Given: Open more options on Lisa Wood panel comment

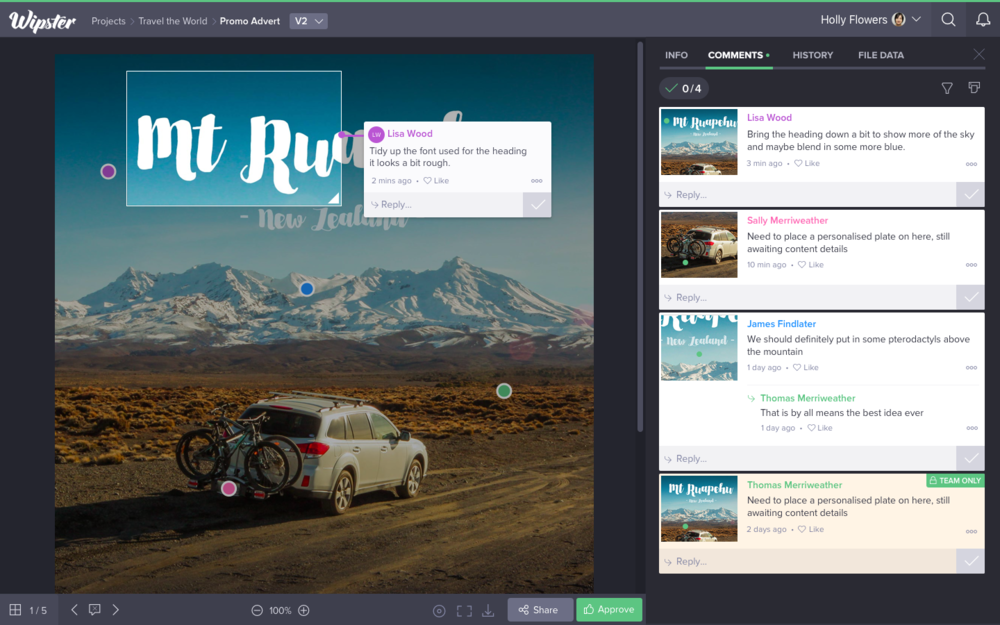Looking at the screenshot, I should click(x=971, y=164).
